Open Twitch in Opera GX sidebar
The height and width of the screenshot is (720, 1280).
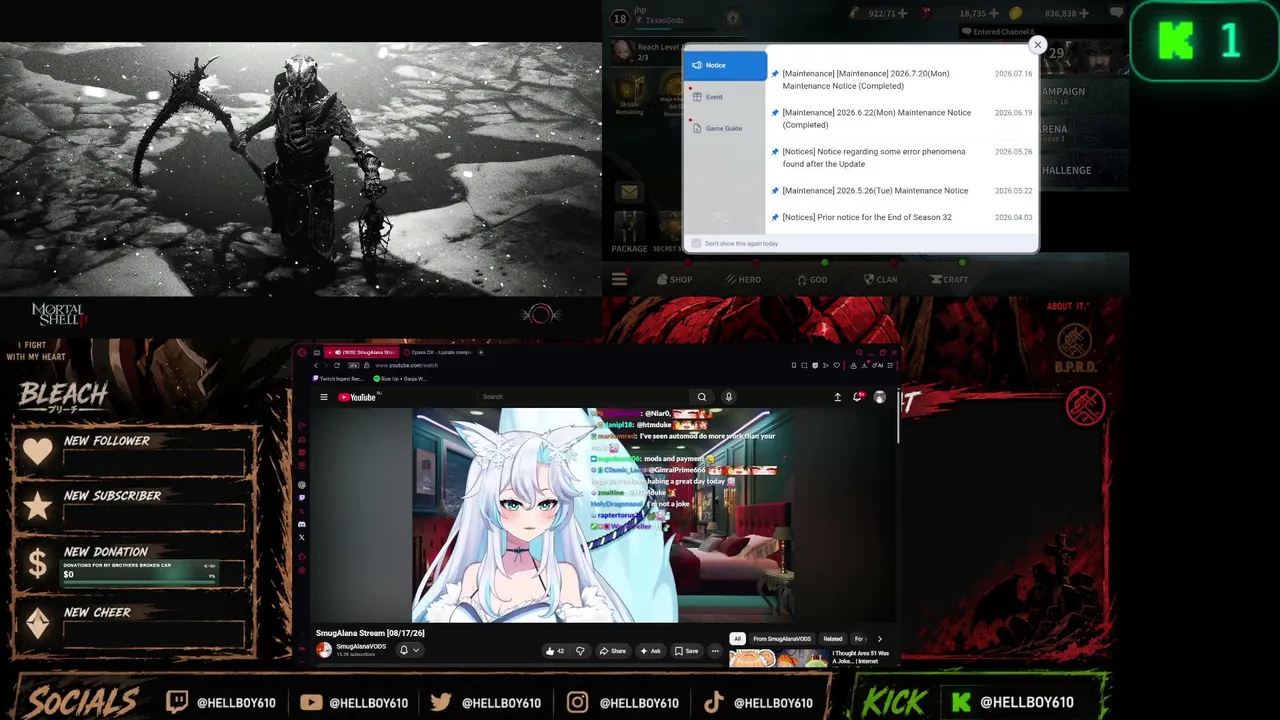pos(302,498)
